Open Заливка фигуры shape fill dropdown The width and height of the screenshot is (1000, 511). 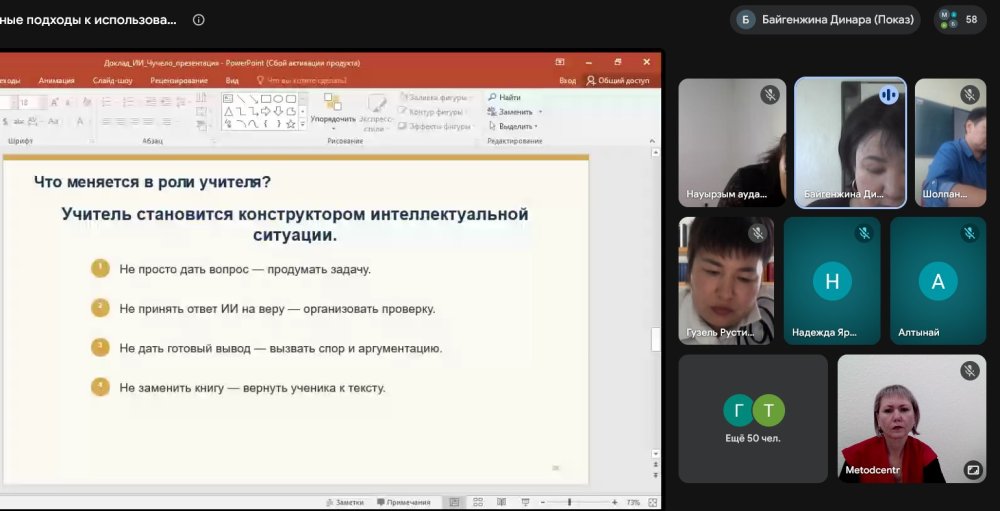pos(436,98)
